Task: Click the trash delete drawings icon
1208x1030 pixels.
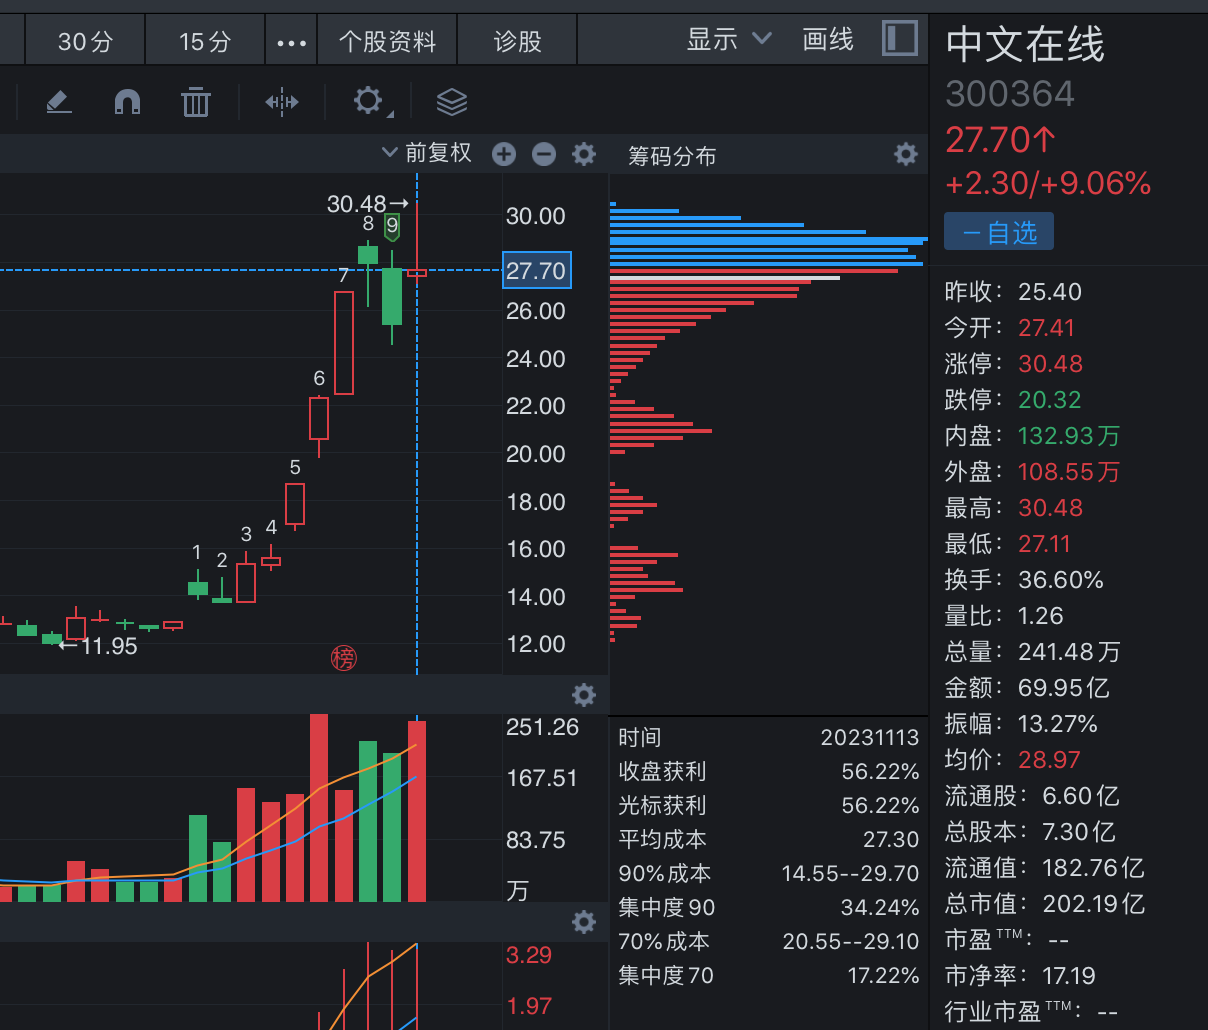Action: [196, 102]
